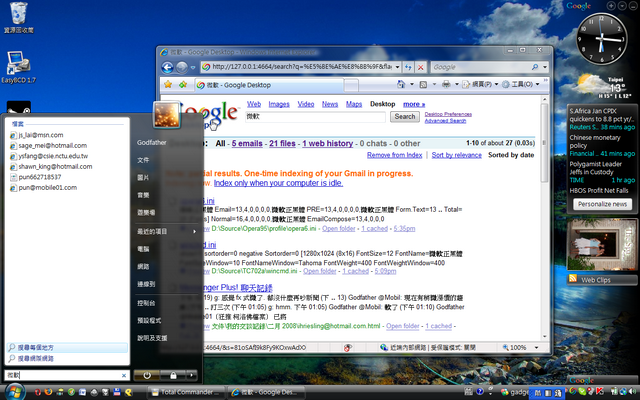Click the sidebar add gadget plus button
The width and height of the screenshot is (640, 400).
(x=611, y=6)
